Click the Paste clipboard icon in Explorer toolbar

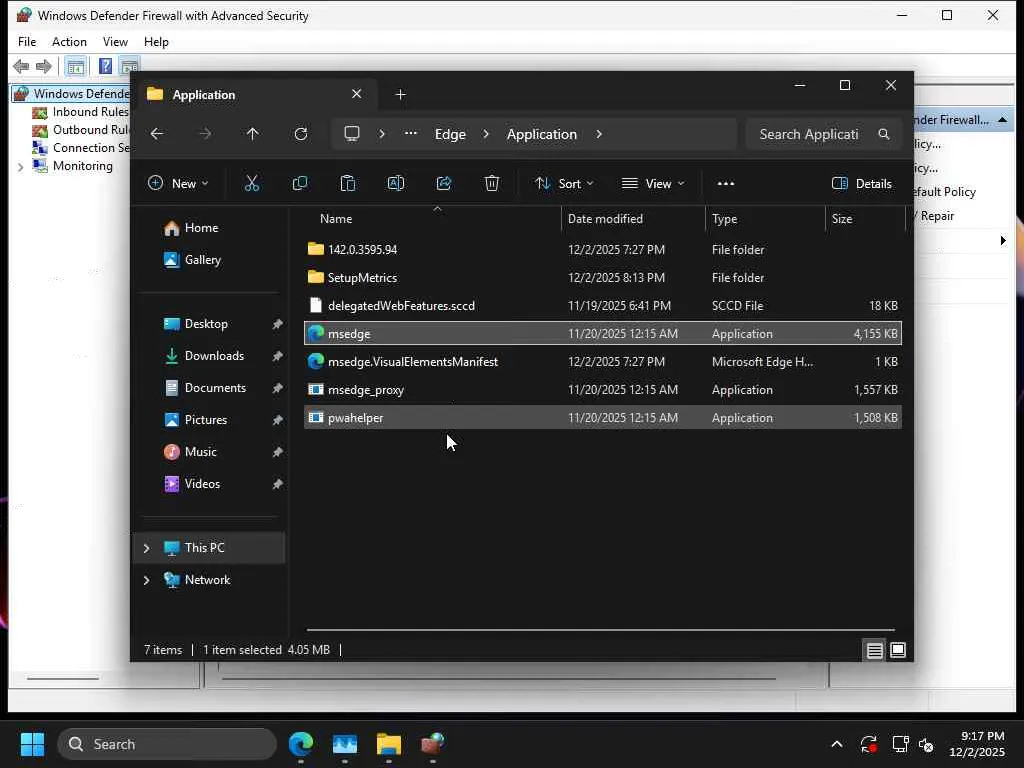click(x=347, y=184)
